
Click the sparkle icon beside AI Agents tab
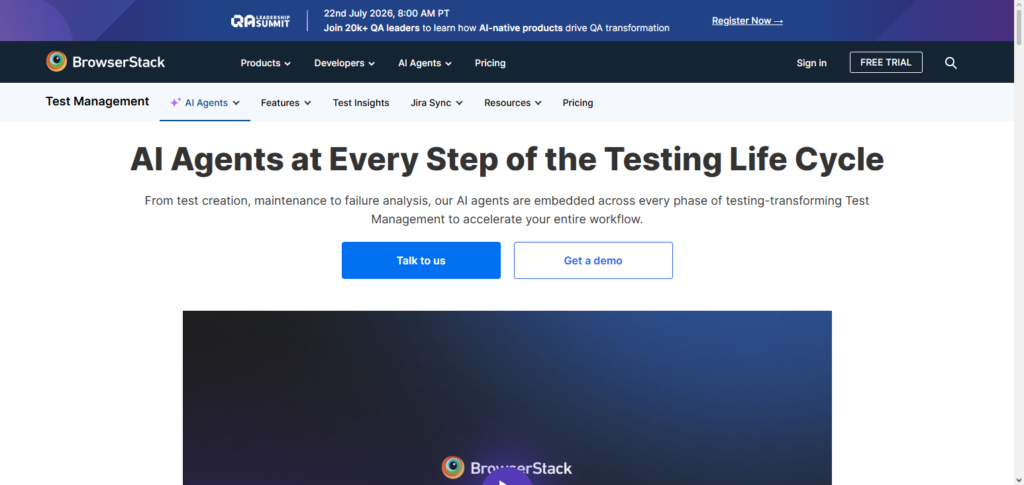[176, 102]
